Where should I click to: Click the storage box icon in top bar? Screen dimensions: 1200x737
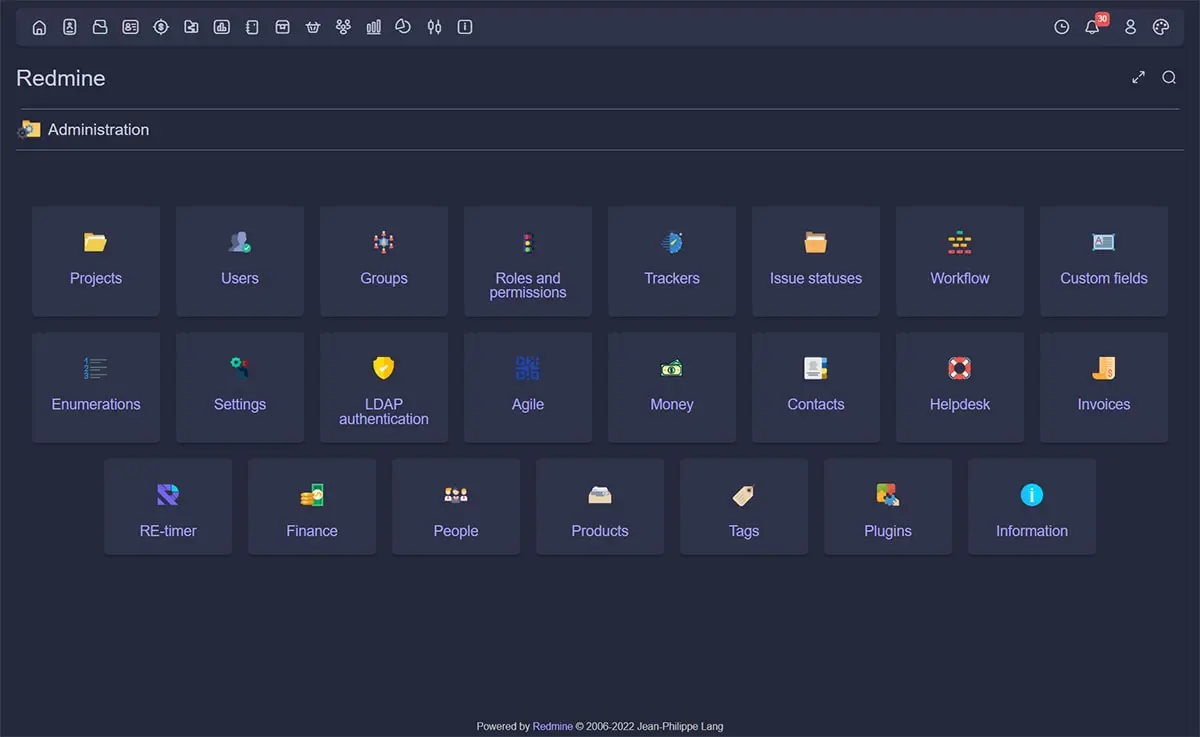[x=283, y=27]
